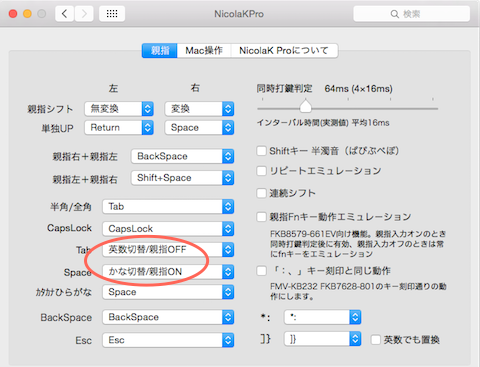Viewport: 480px width, 367px height.
Task: Click the 右 column header
Action: pos(195,88)
